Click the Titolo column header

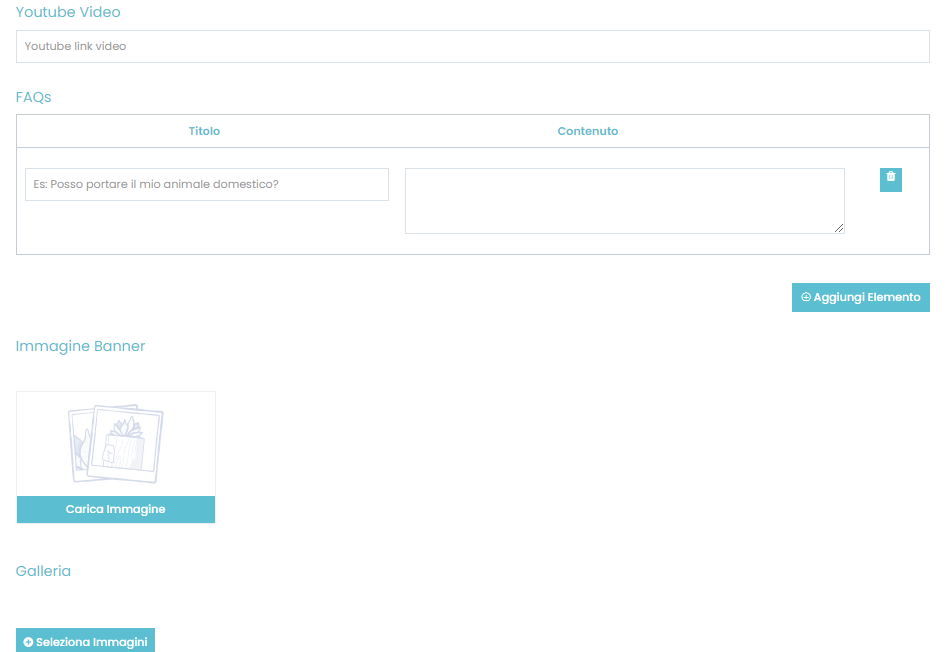[204, 131]
